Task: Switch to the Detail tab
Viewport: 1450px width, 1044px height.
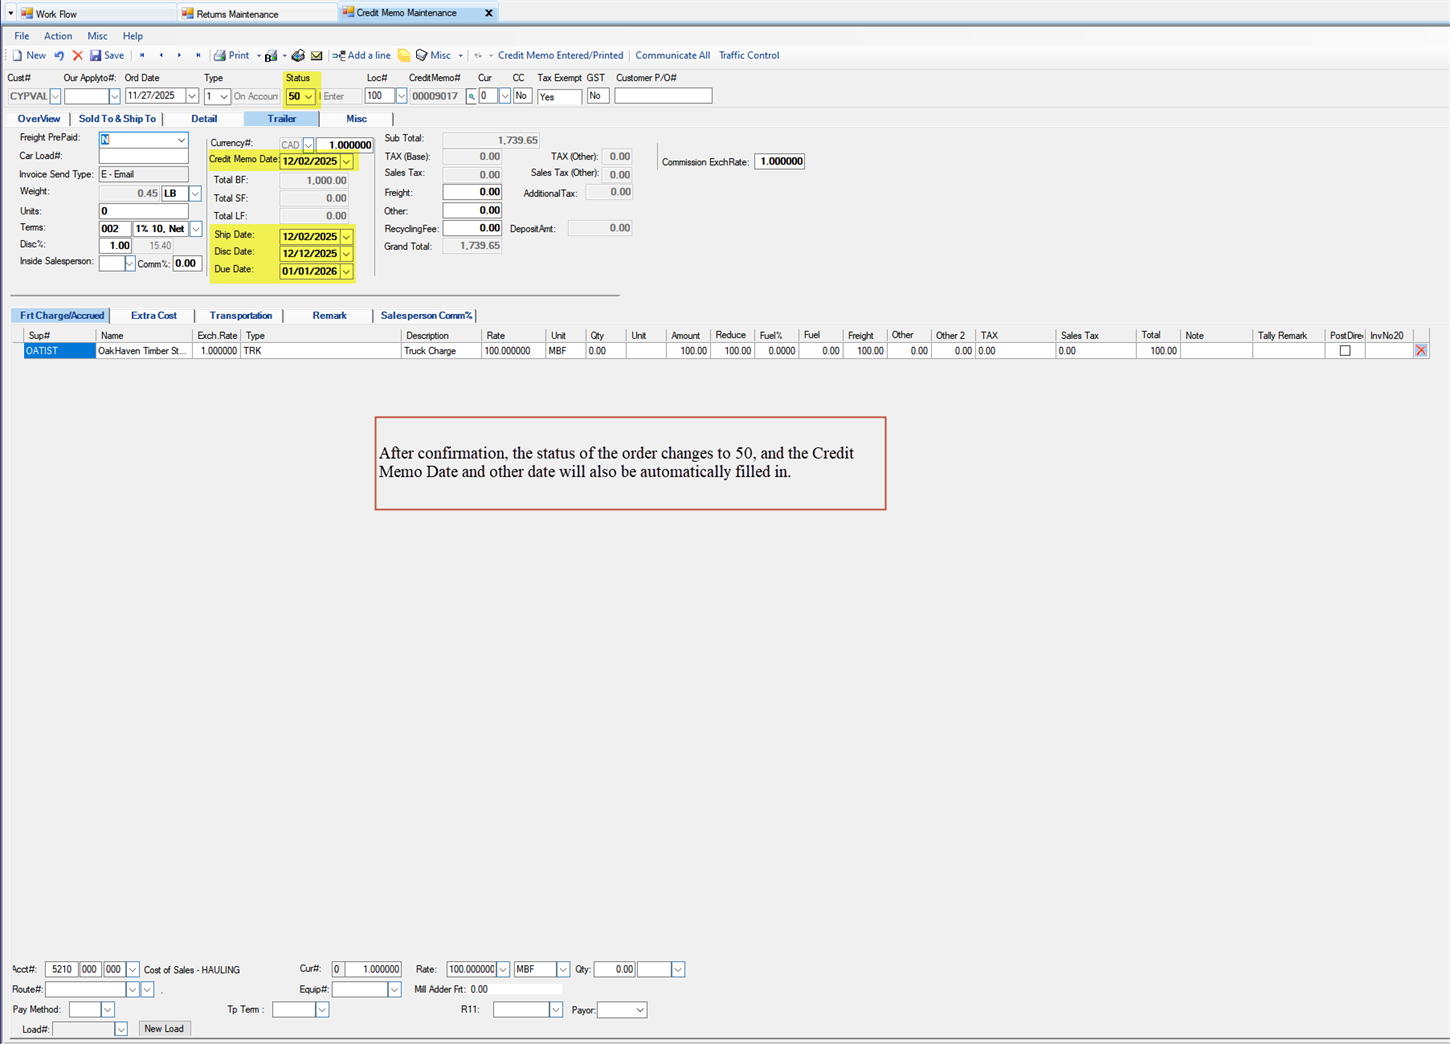Action: [204, 119]
